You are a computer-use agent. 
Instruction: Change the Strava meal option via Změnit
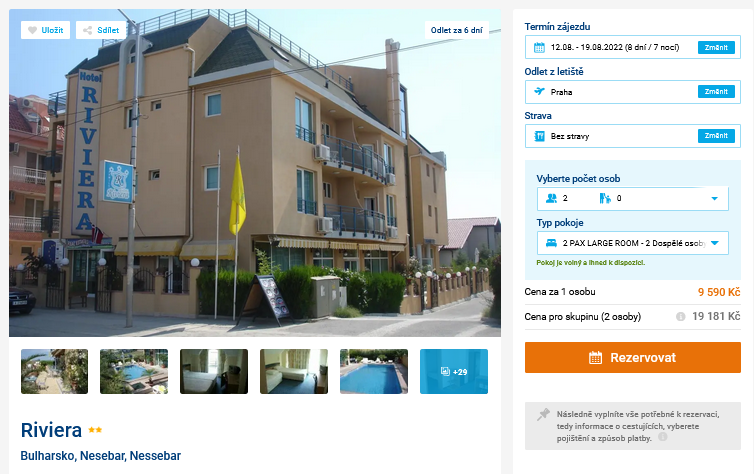(x=716, y=136)
